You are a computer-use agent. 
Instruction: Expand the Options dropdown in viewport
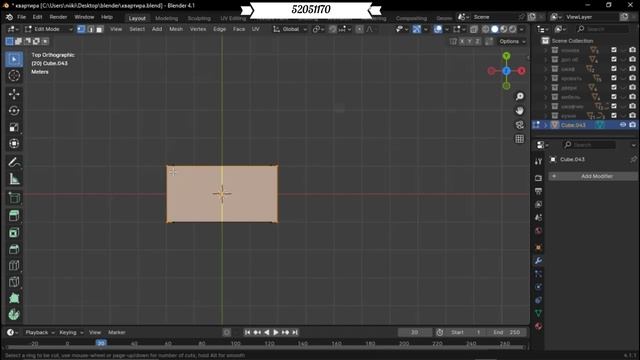click(x=512, y=42)
